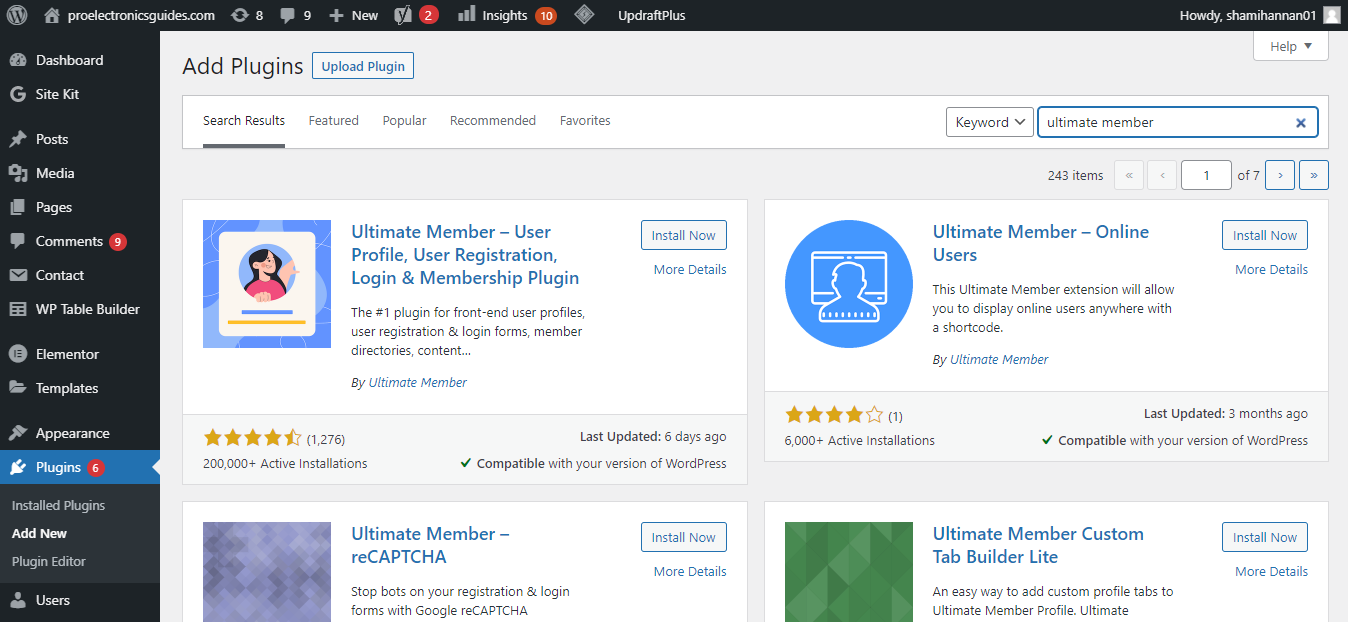This screenshot has height=622, width=1348.
Task: Select the Site Kit sidebar icon
Action: click(x=20, y=93)
